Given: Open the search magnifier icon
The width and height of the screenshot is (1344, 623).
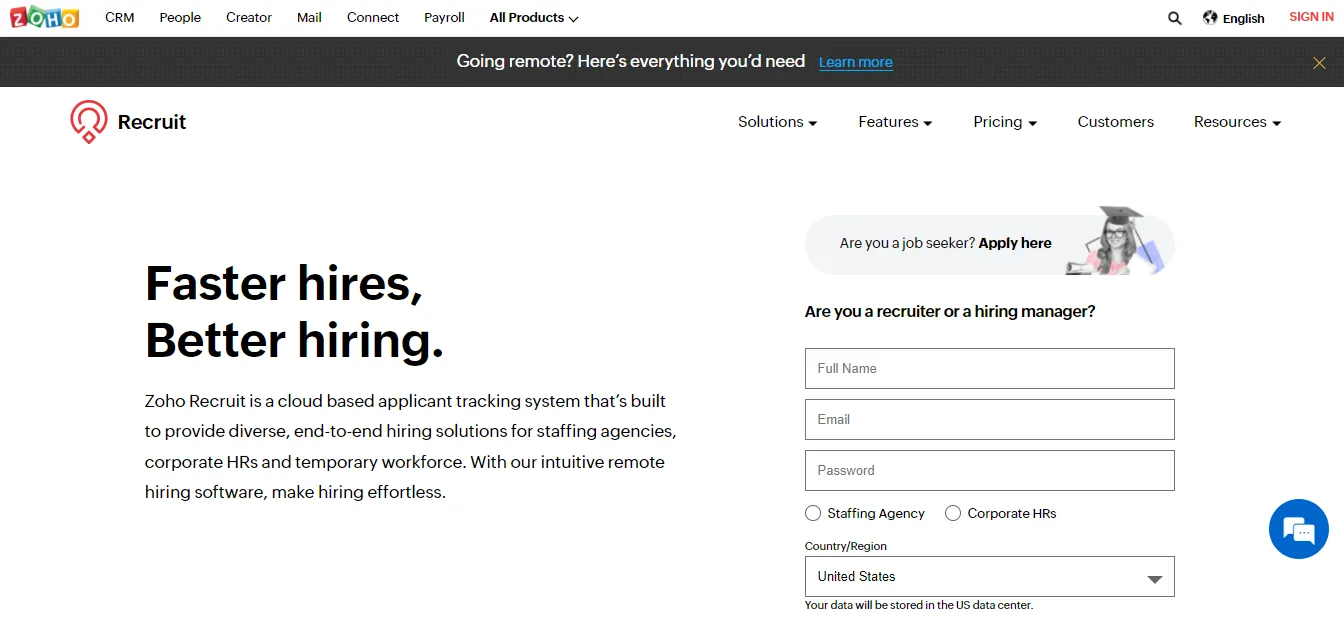Looking at the screenshot, I should click(x=1175, y=18).
